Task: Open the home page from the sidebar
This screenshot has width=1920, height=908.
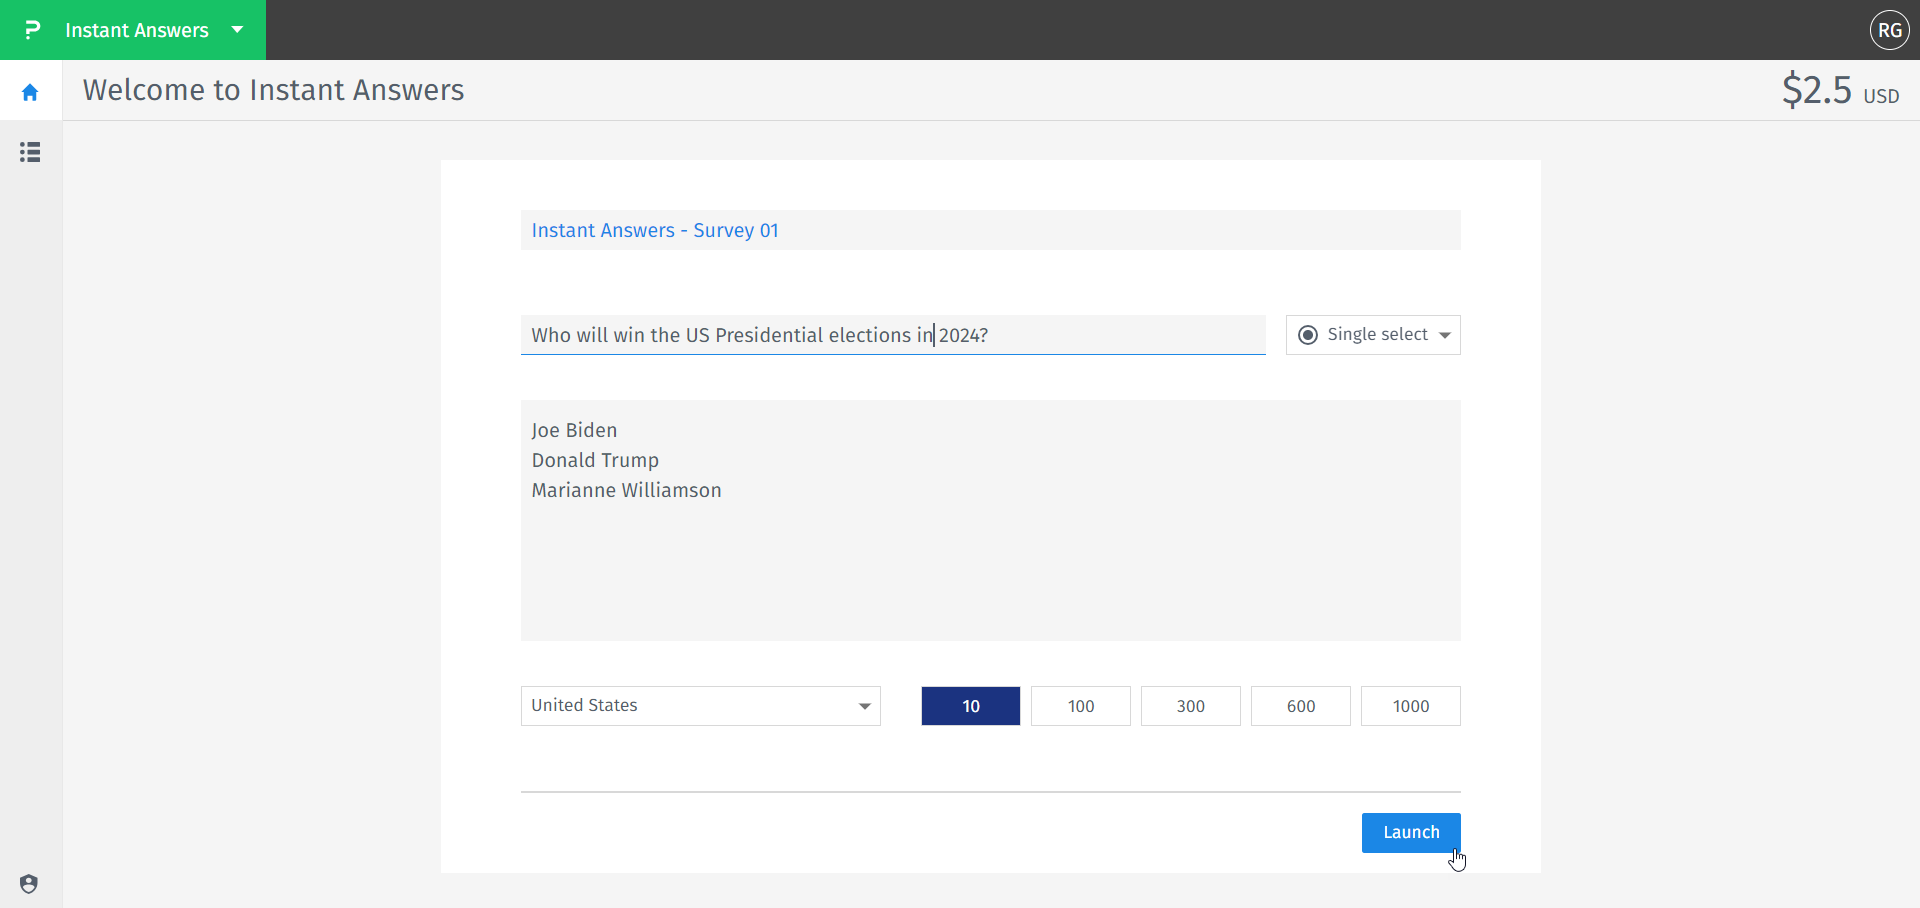Action: click(x=30, y=91)
